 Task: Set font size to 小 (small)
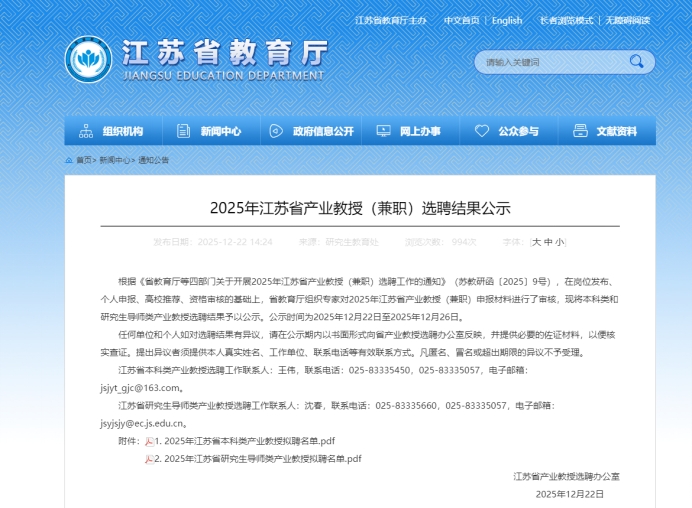[x=560, y=242]
